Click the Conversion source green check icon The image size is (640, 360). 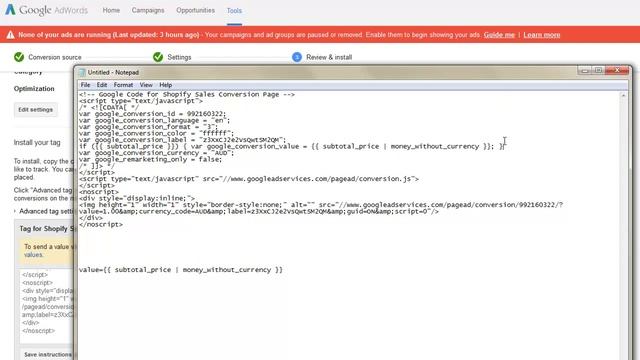click(19, 57)
